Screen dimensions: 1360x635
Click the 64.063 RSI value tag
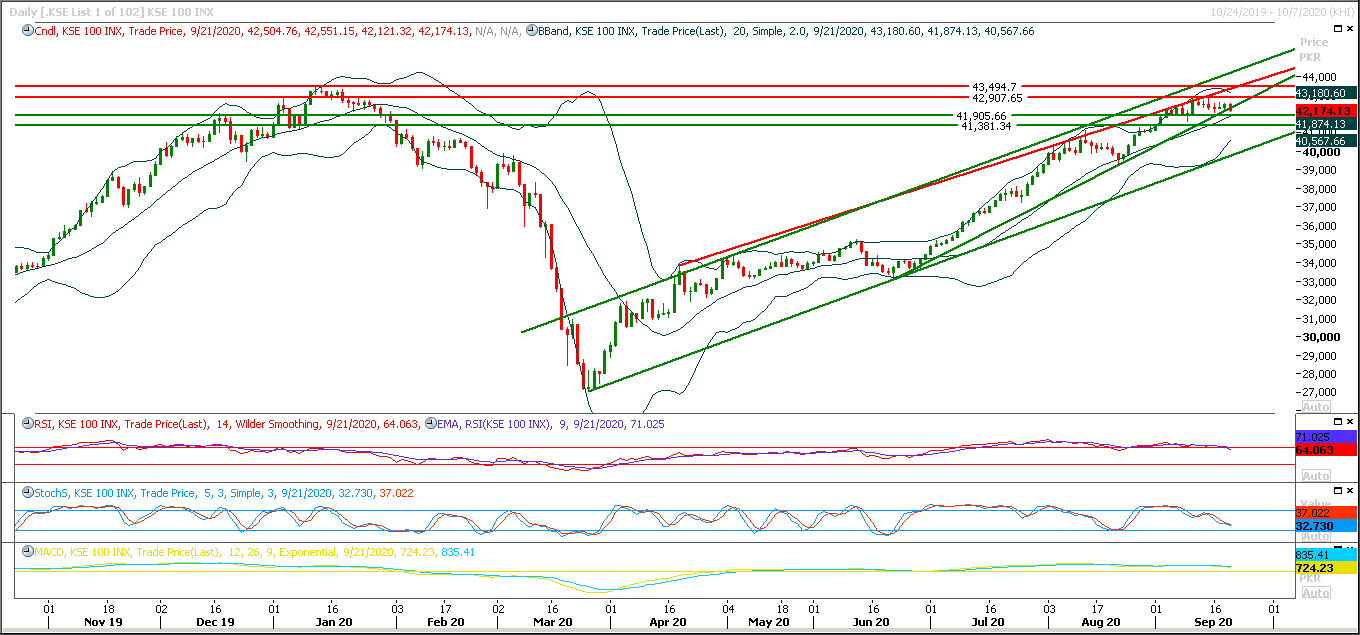pyautogui.click(x=1325, y=450)
